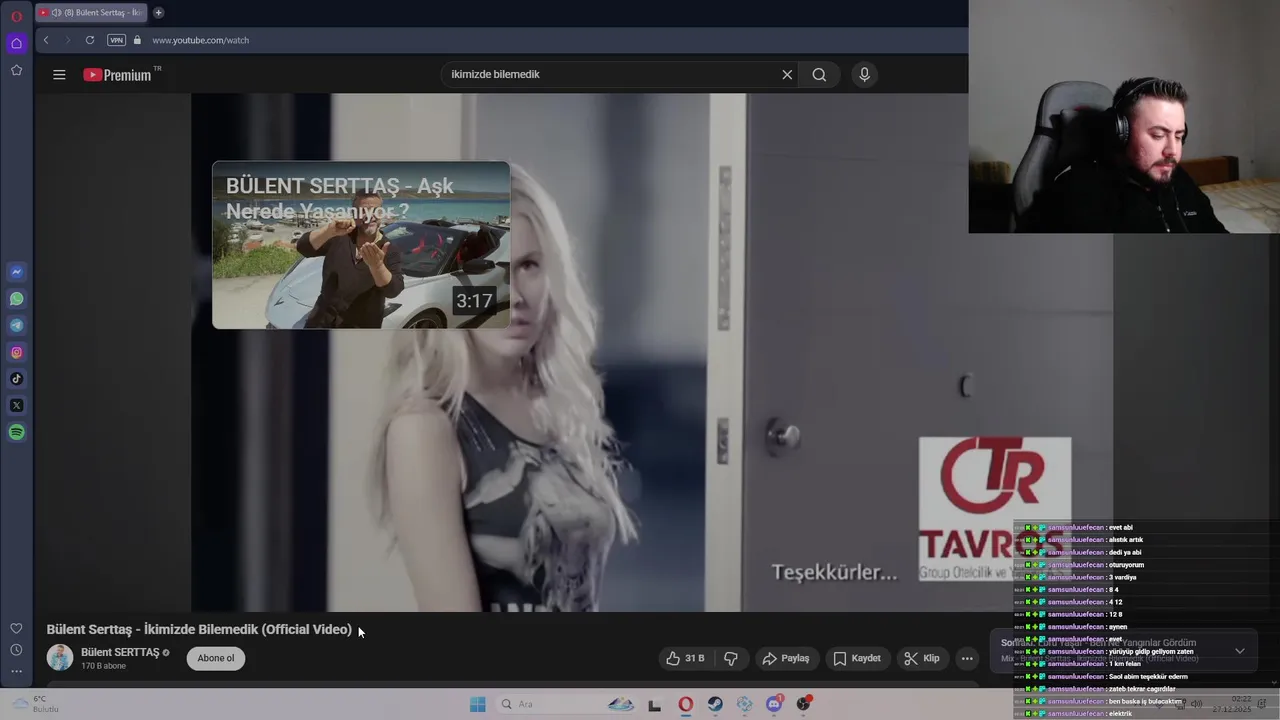Click the 170 B abone subscriber count

(x=103, y=666)
